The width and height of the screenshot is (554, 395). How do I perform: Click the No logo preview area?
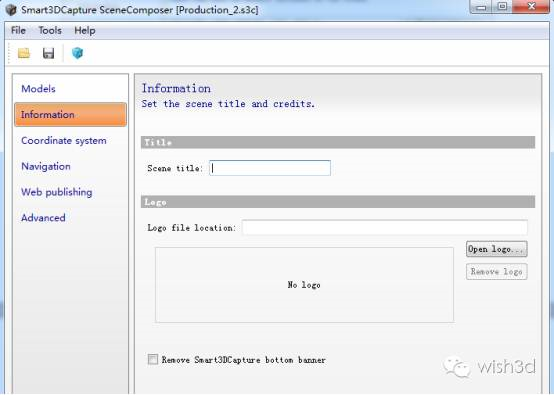click(305, 285)
